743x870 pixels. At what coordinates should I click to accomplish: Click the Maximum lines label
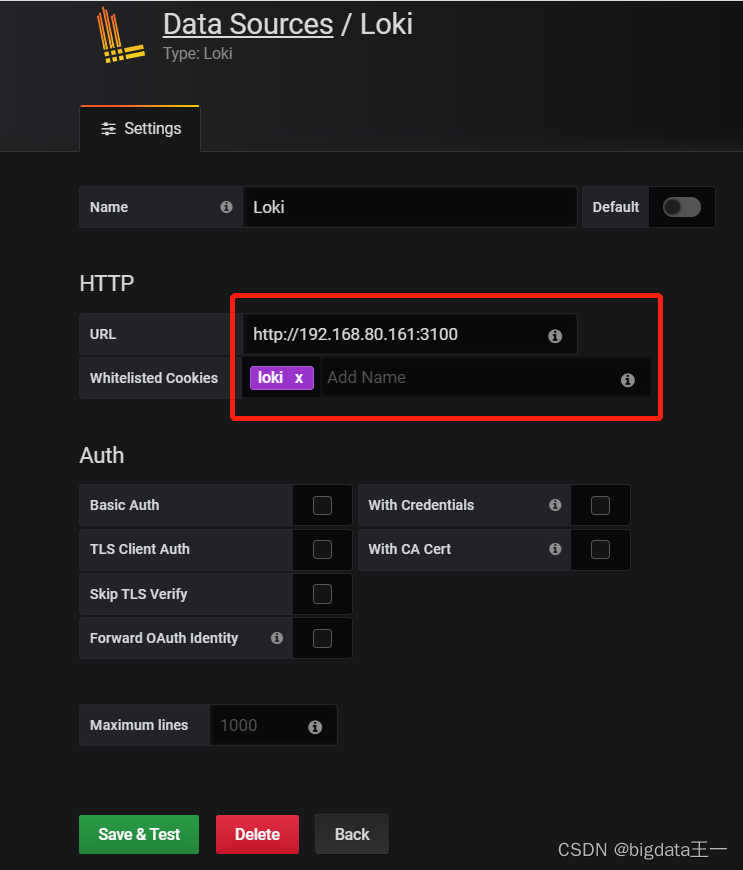139,725
